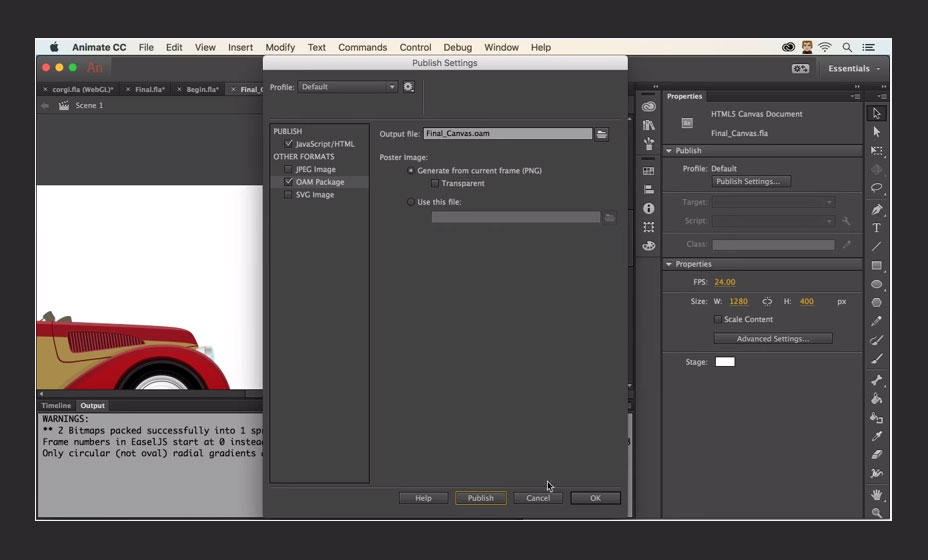
Task: Open macOS Spotlight search icon
Action: coord(847,47)
